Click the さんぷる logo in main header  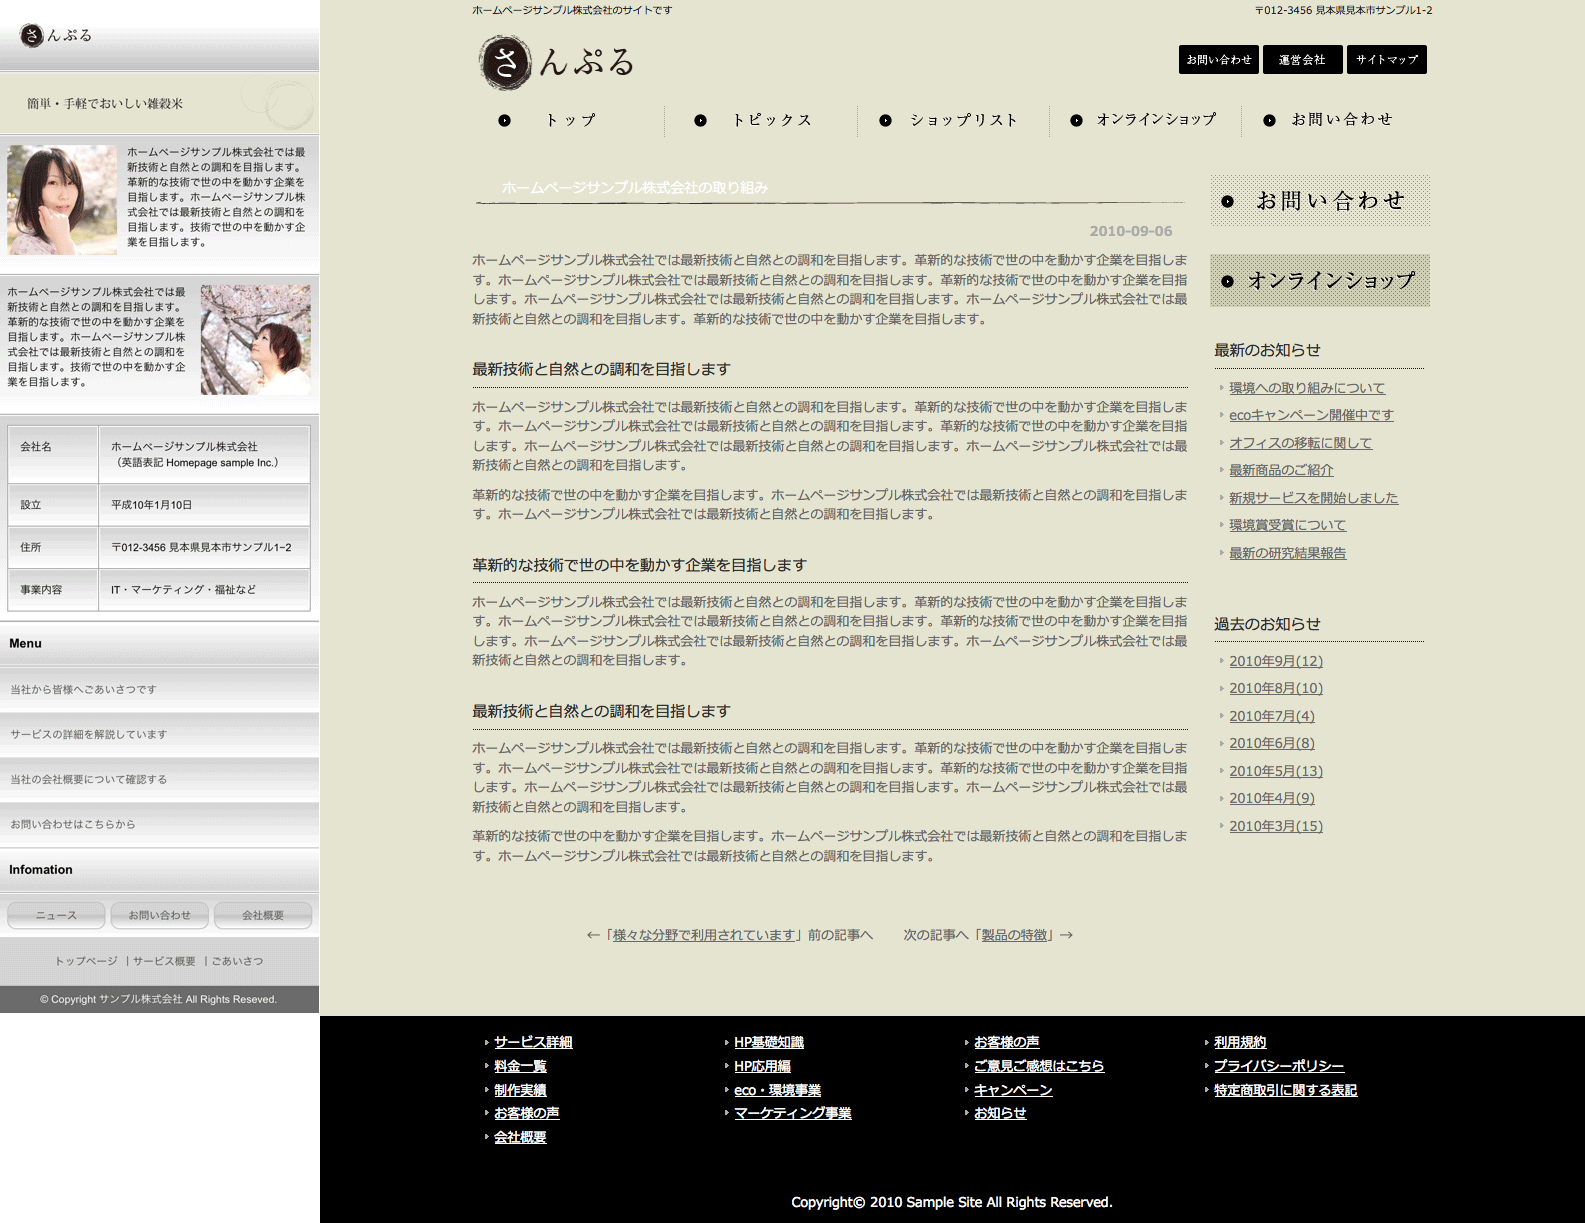pos(556,62)
